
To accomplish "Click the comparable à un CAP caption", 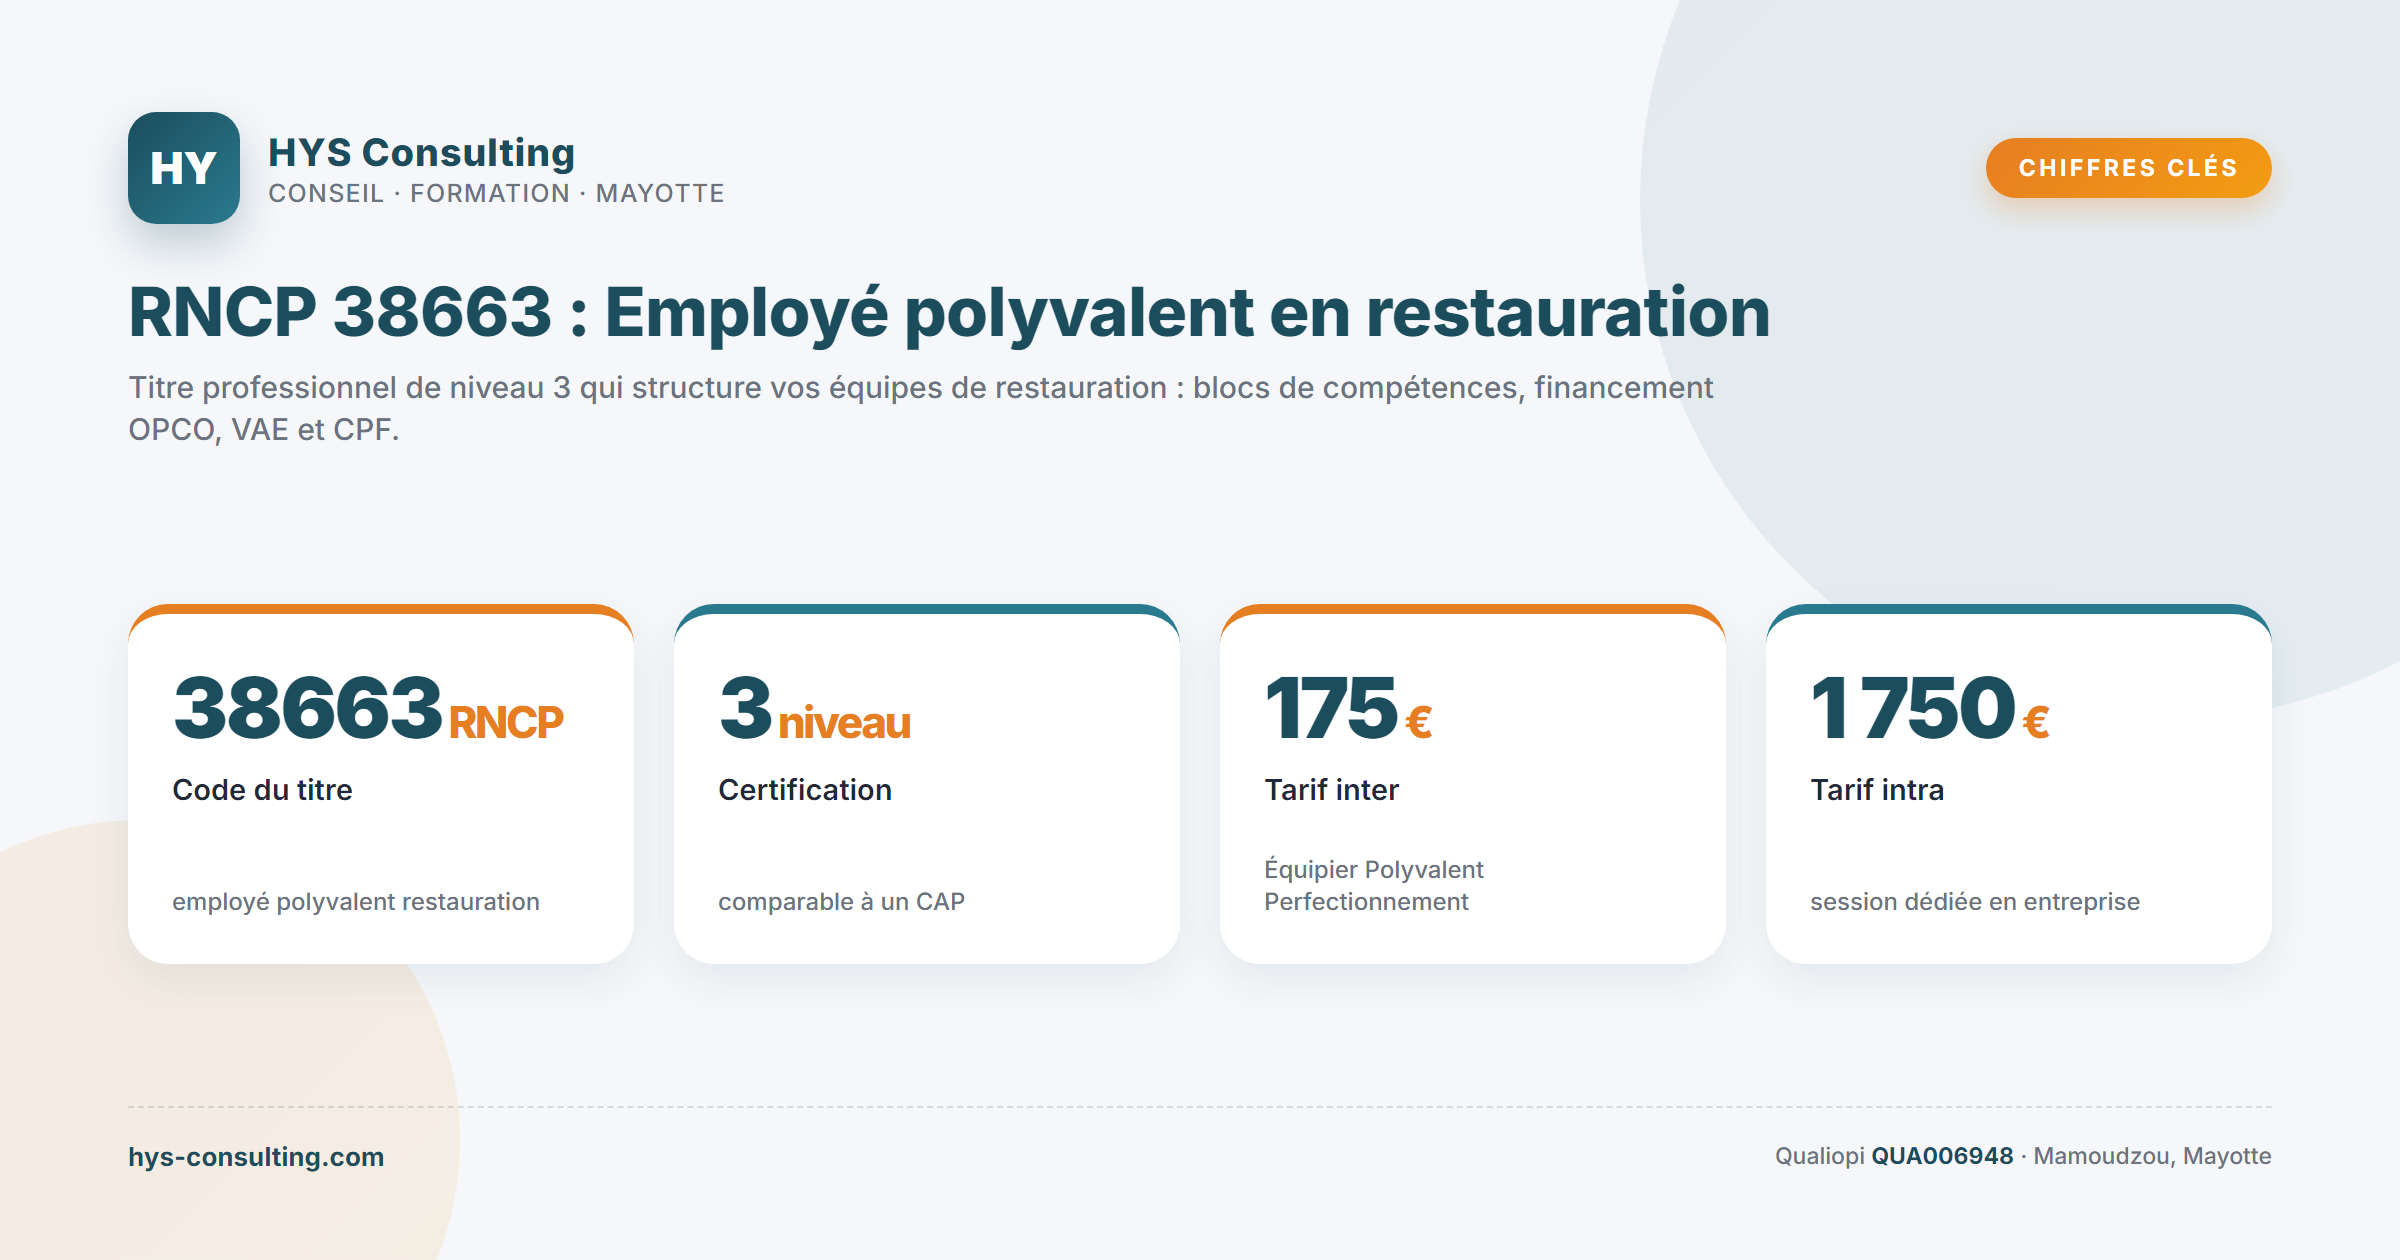I will click(x=841, y=901).
